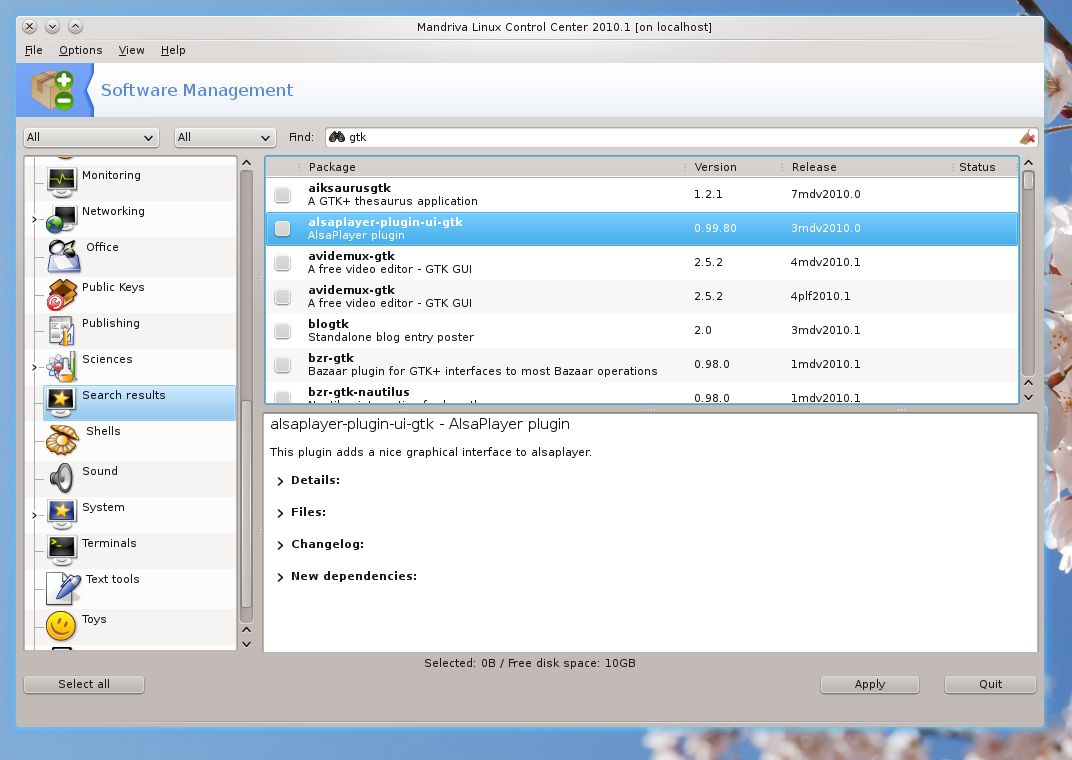Open the View menu
This screenshot has width=1072, height=760.
pos(131,50)
